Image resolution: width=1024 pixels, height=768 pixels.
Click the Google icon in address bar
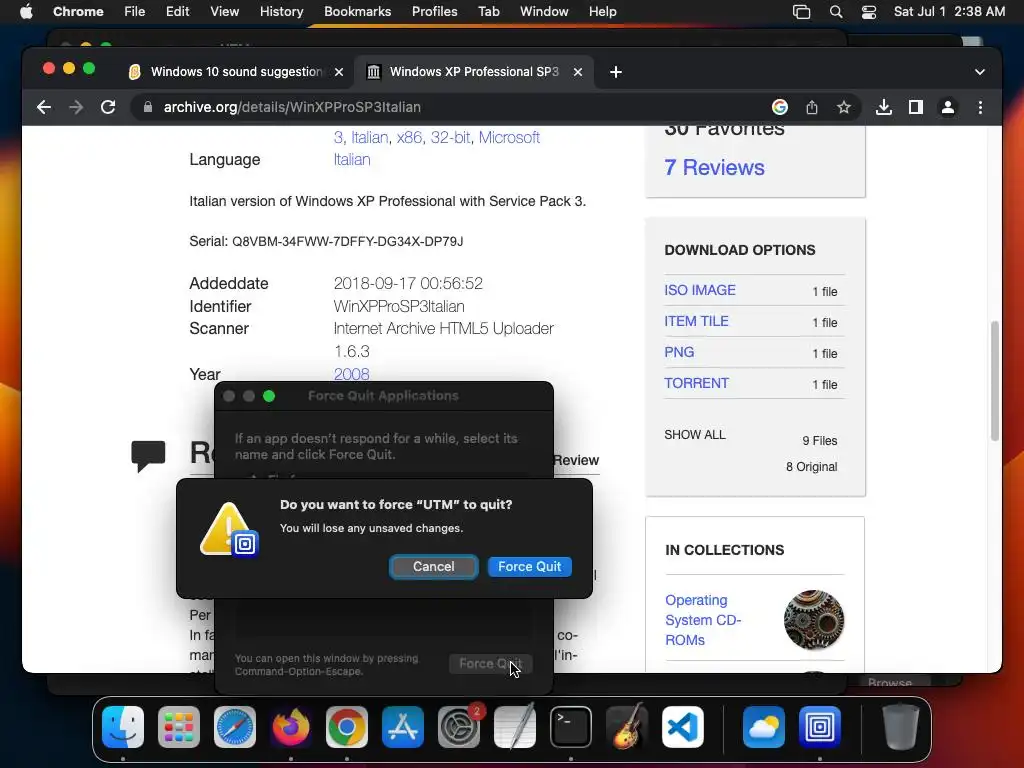780,107
